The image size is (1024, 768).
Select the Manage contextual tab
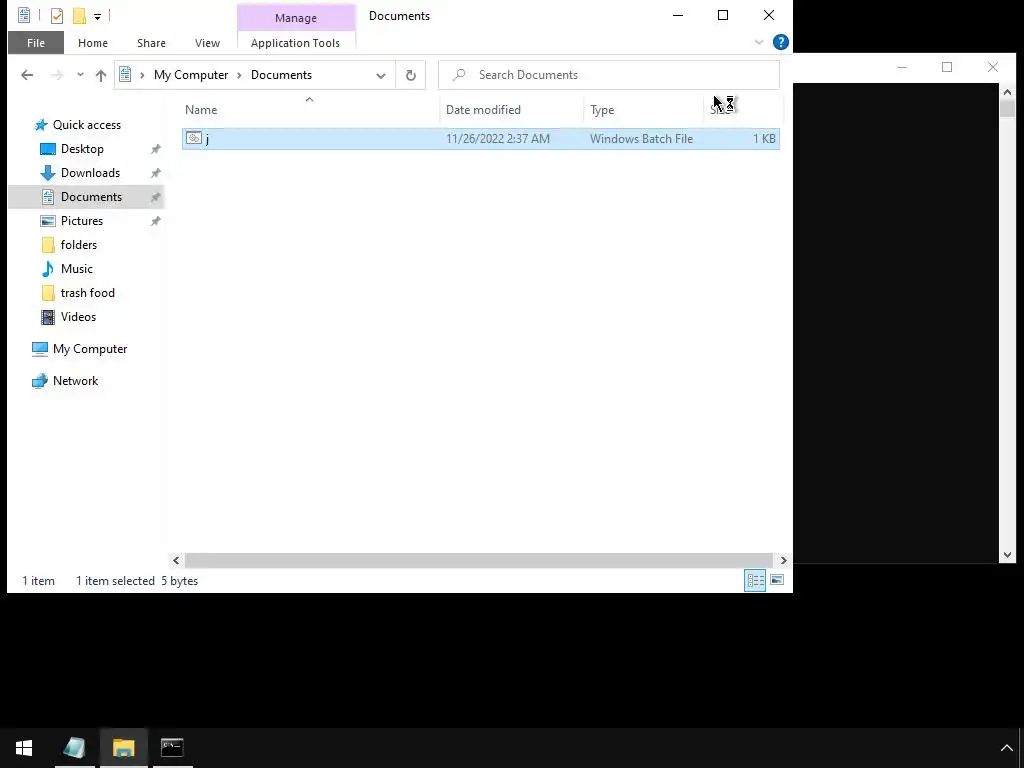point(296,18)
